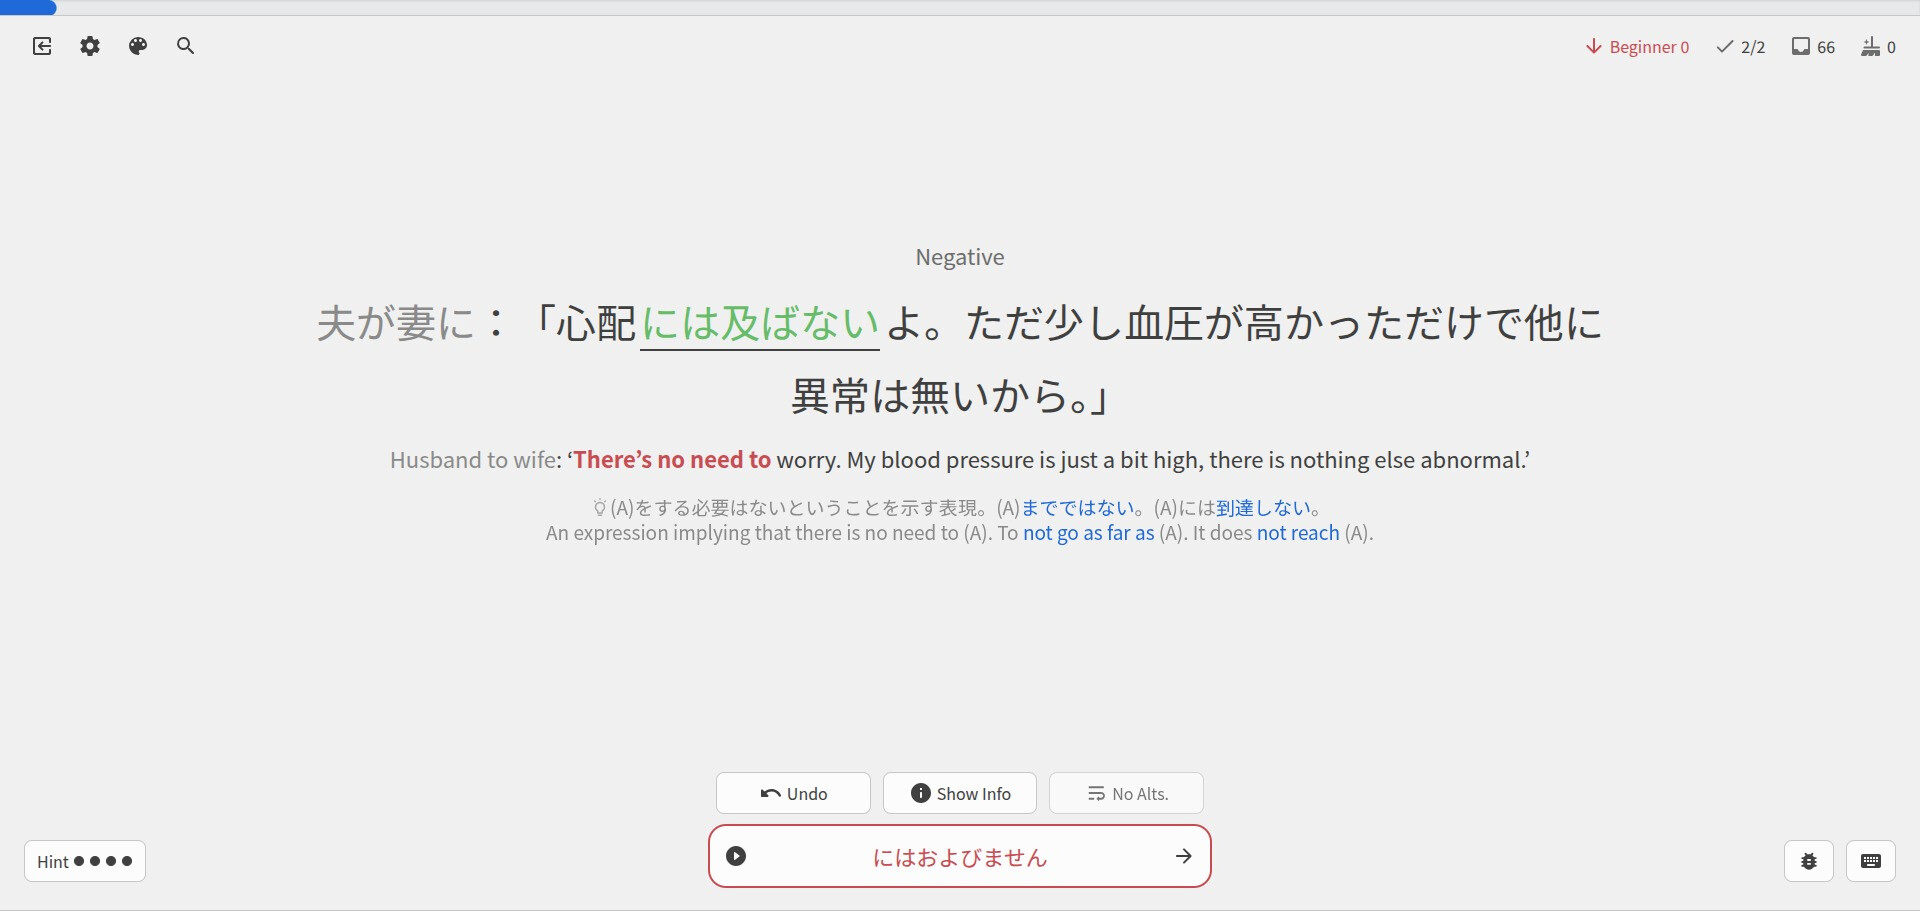Open the 到達しない link
This screenshot has height=911, width=1920.
click(x=1262, y=508)
